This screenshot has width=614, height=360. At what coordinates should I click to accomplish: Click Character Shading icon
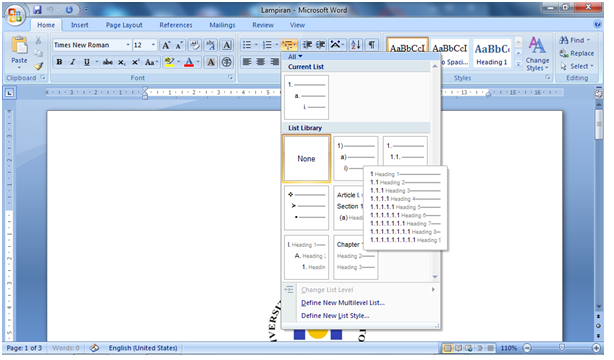(x=211, y=62)
